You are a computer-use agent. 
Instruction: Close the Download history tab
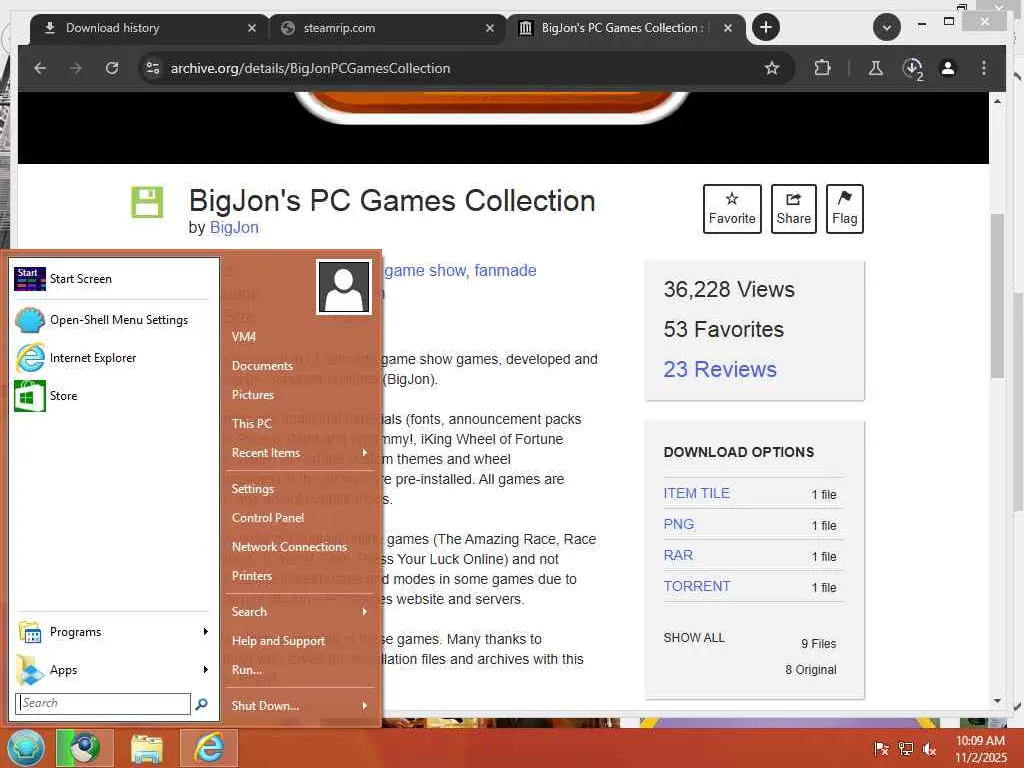251,28
